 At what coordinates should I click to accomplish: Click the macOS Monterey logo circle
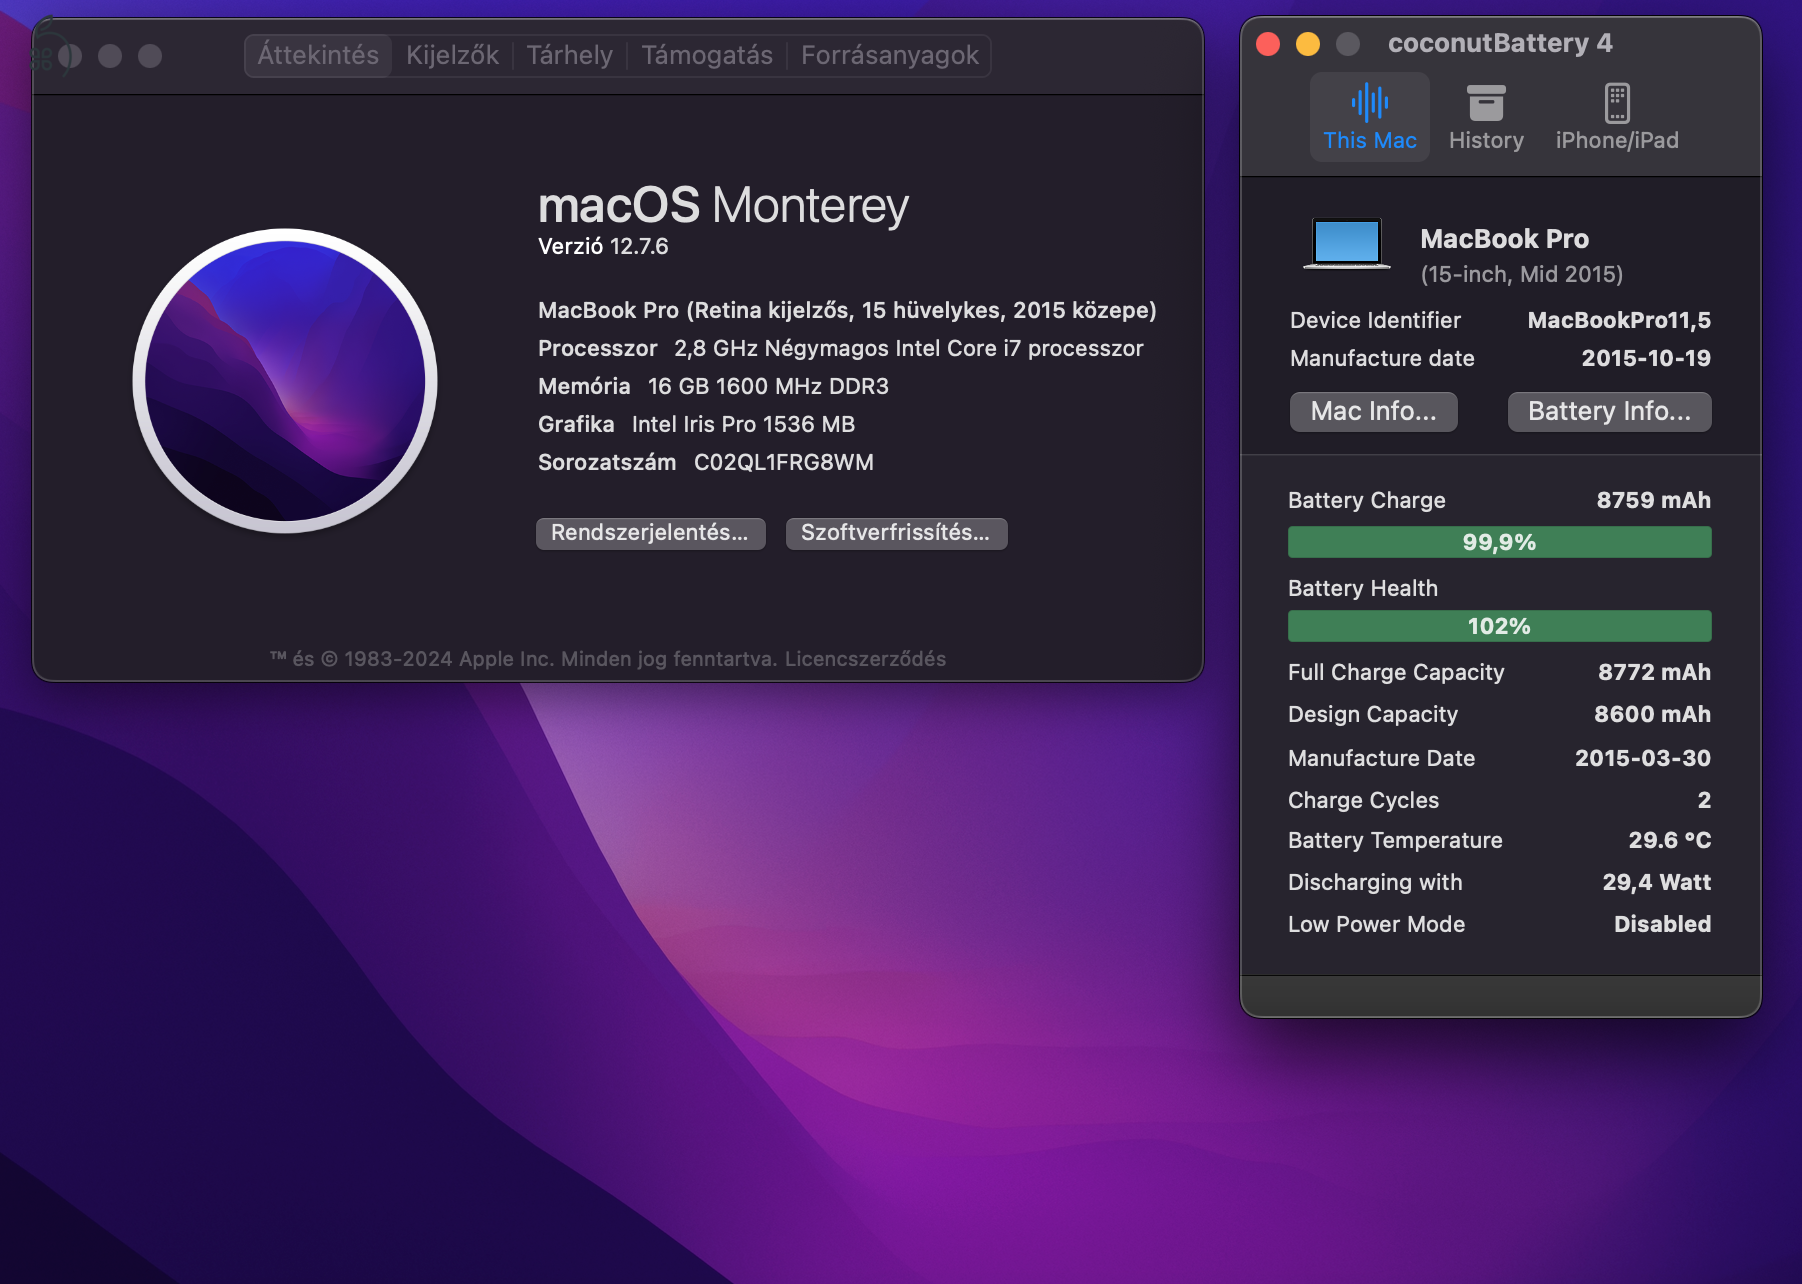point(285,381)
